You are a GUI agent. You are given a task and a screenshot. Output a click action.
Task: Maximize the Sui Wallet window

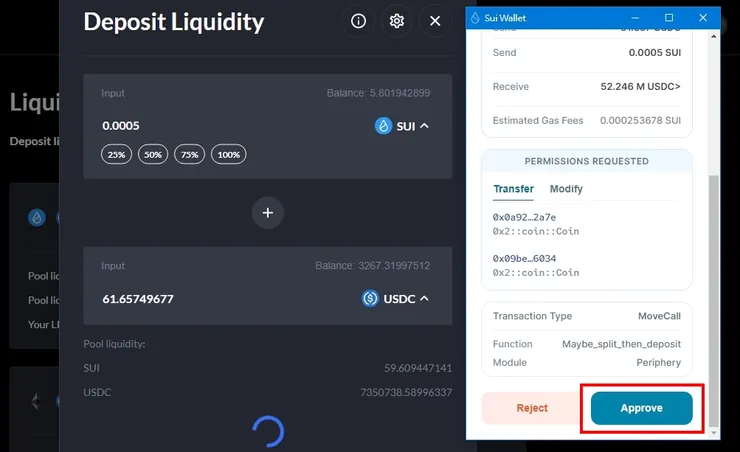(x=669, y=18)
